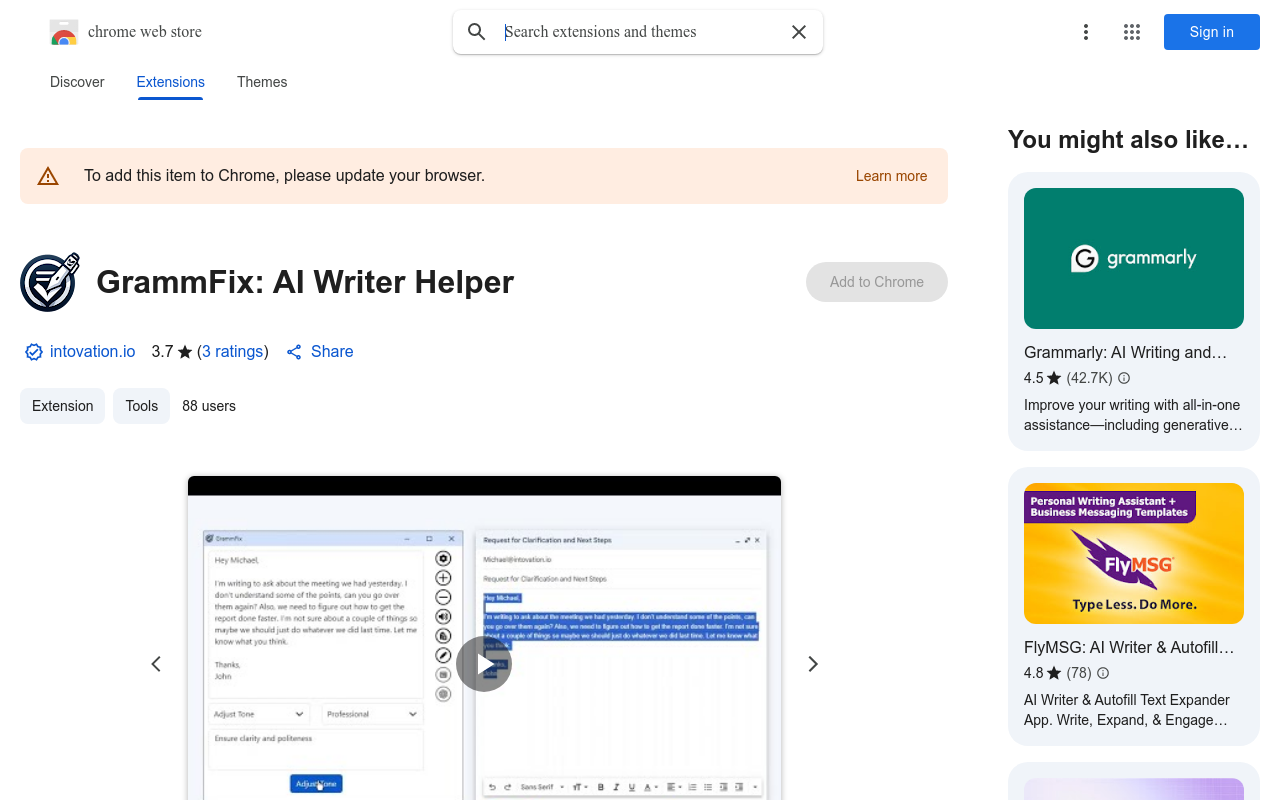Select the Extensions tab
Viewport: 1280px width, 800px height.
point(171,82)
